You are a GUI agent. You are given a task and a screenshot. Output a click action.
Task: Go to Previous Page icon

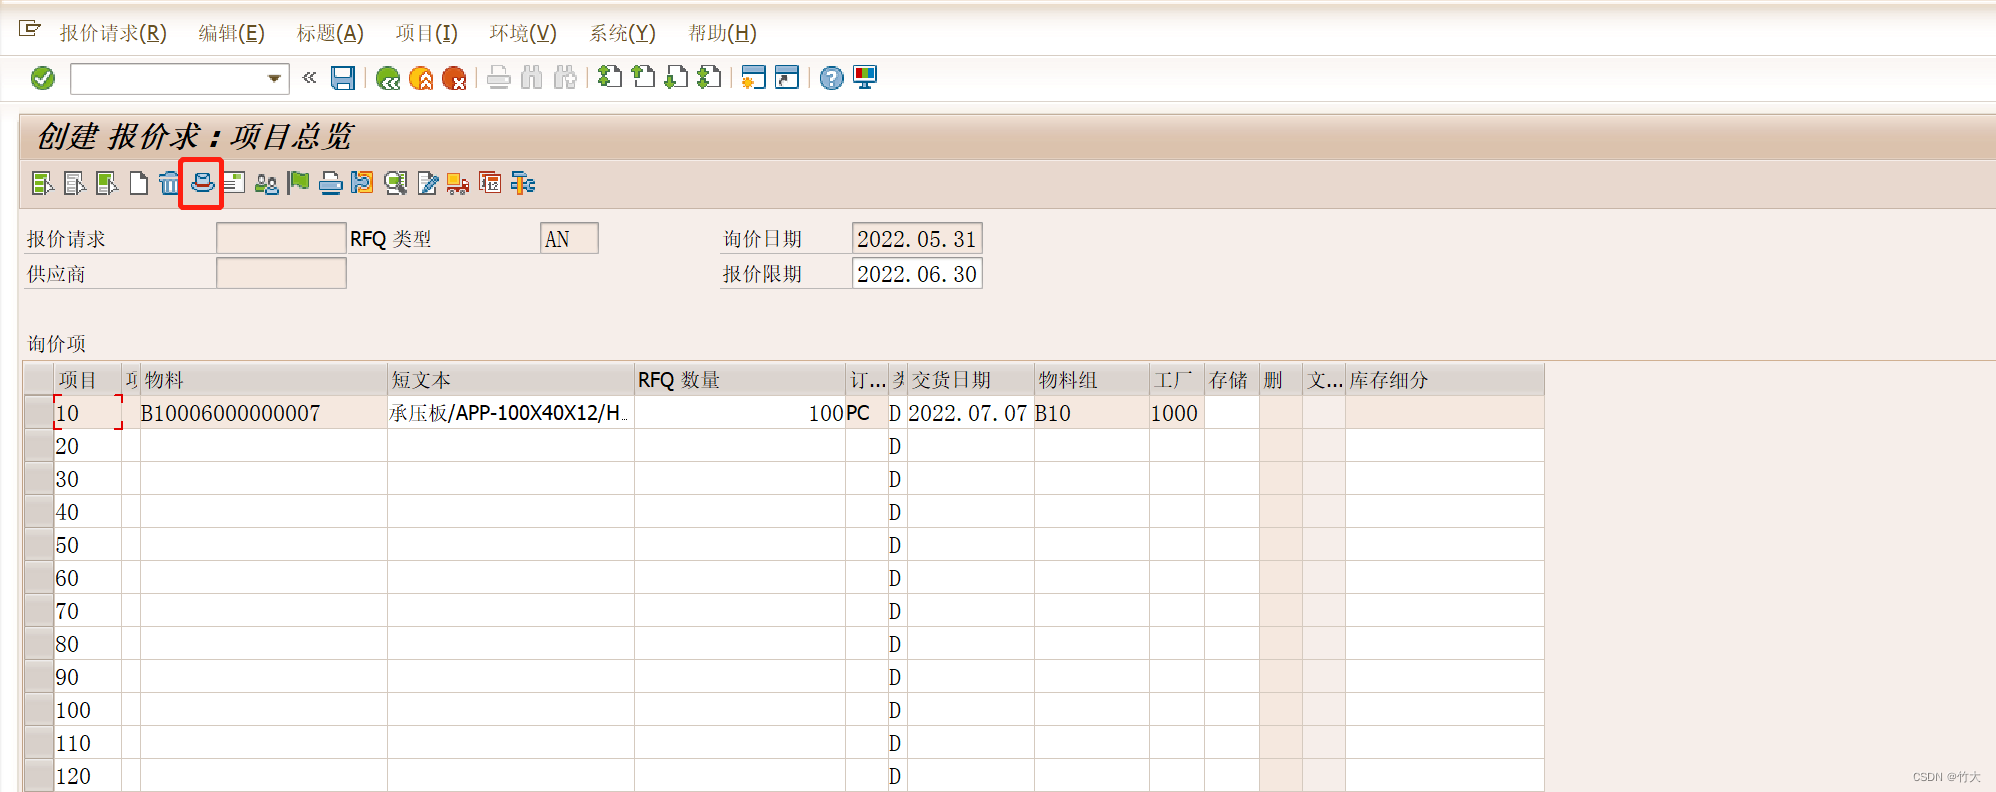tap(643, 77)
